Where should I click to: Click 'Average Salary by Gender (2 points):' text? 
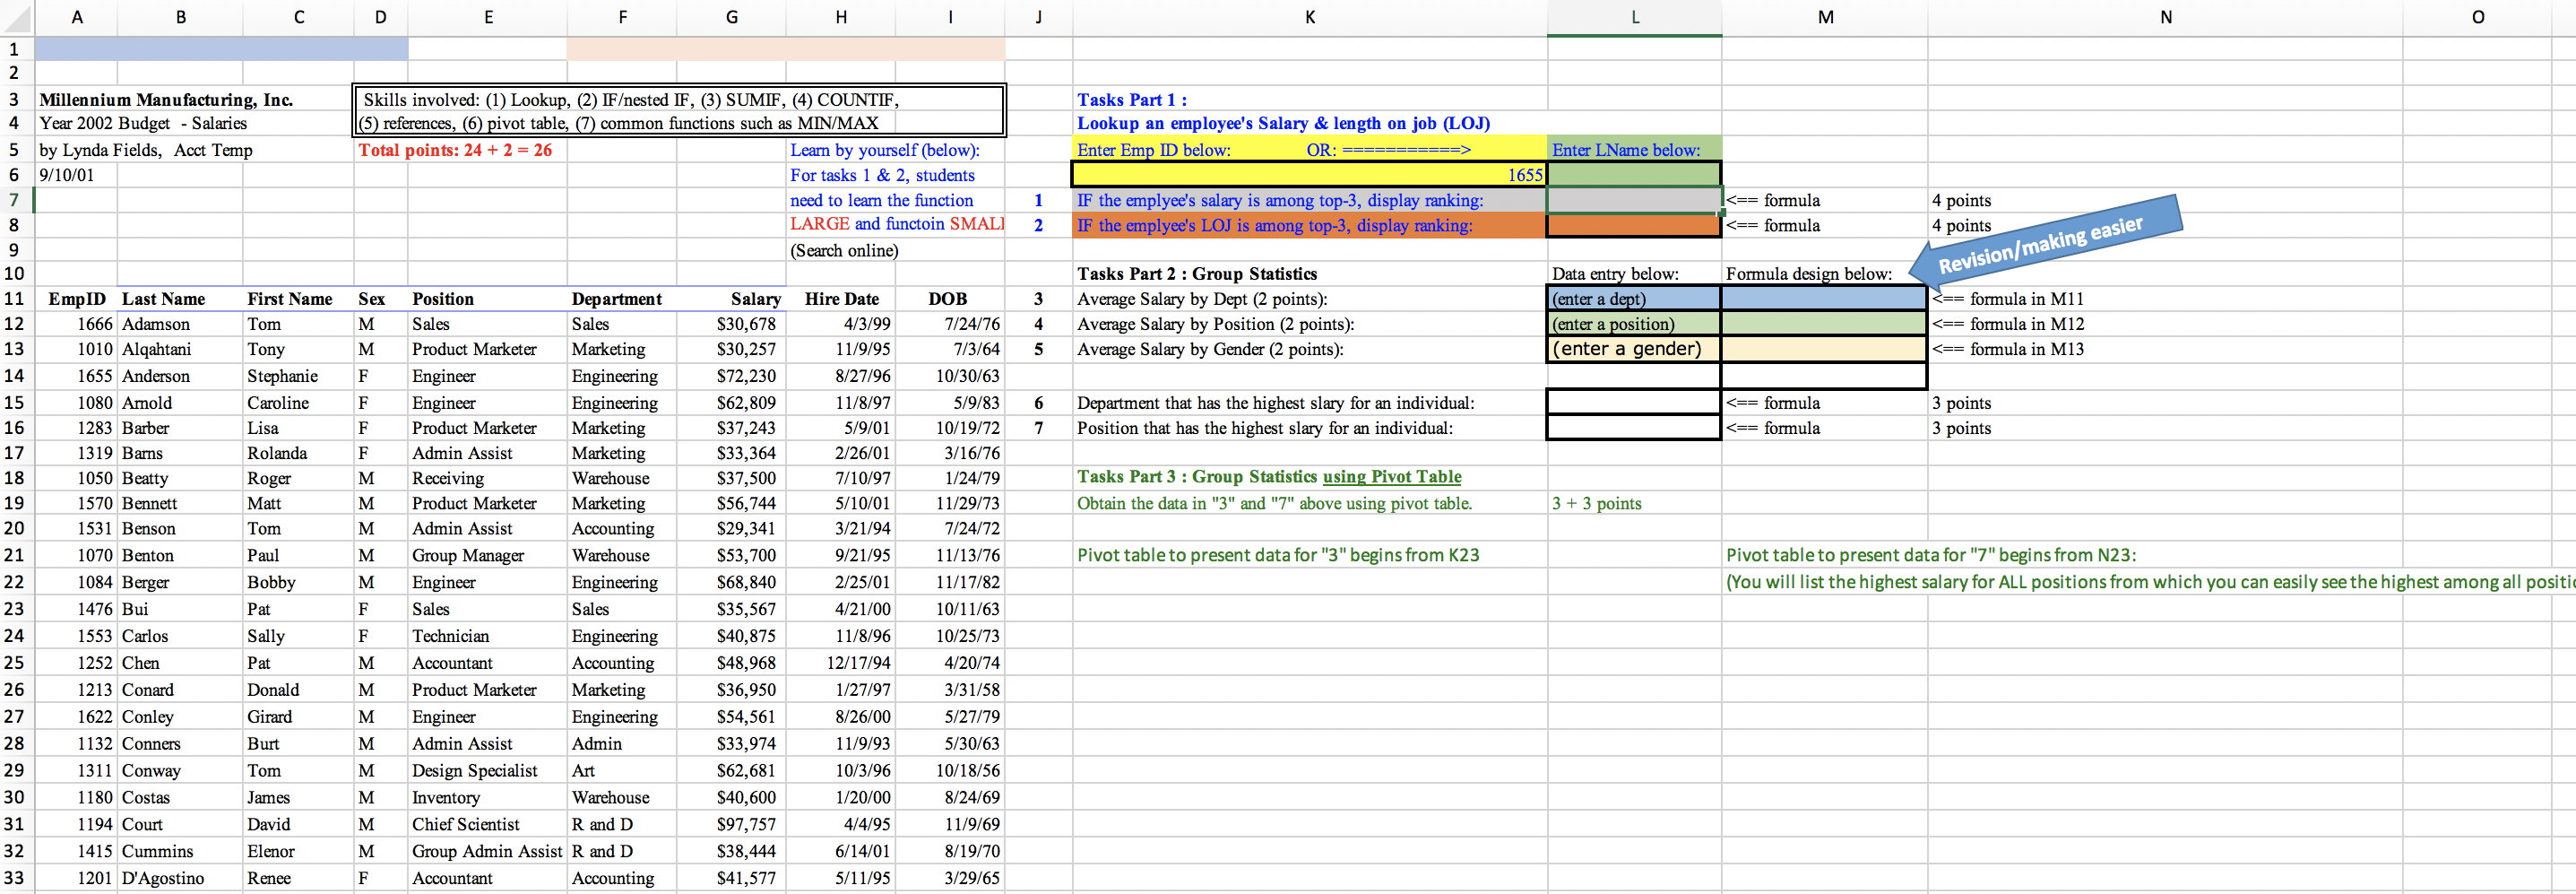pyautogui.click(x=1210, y=349)
